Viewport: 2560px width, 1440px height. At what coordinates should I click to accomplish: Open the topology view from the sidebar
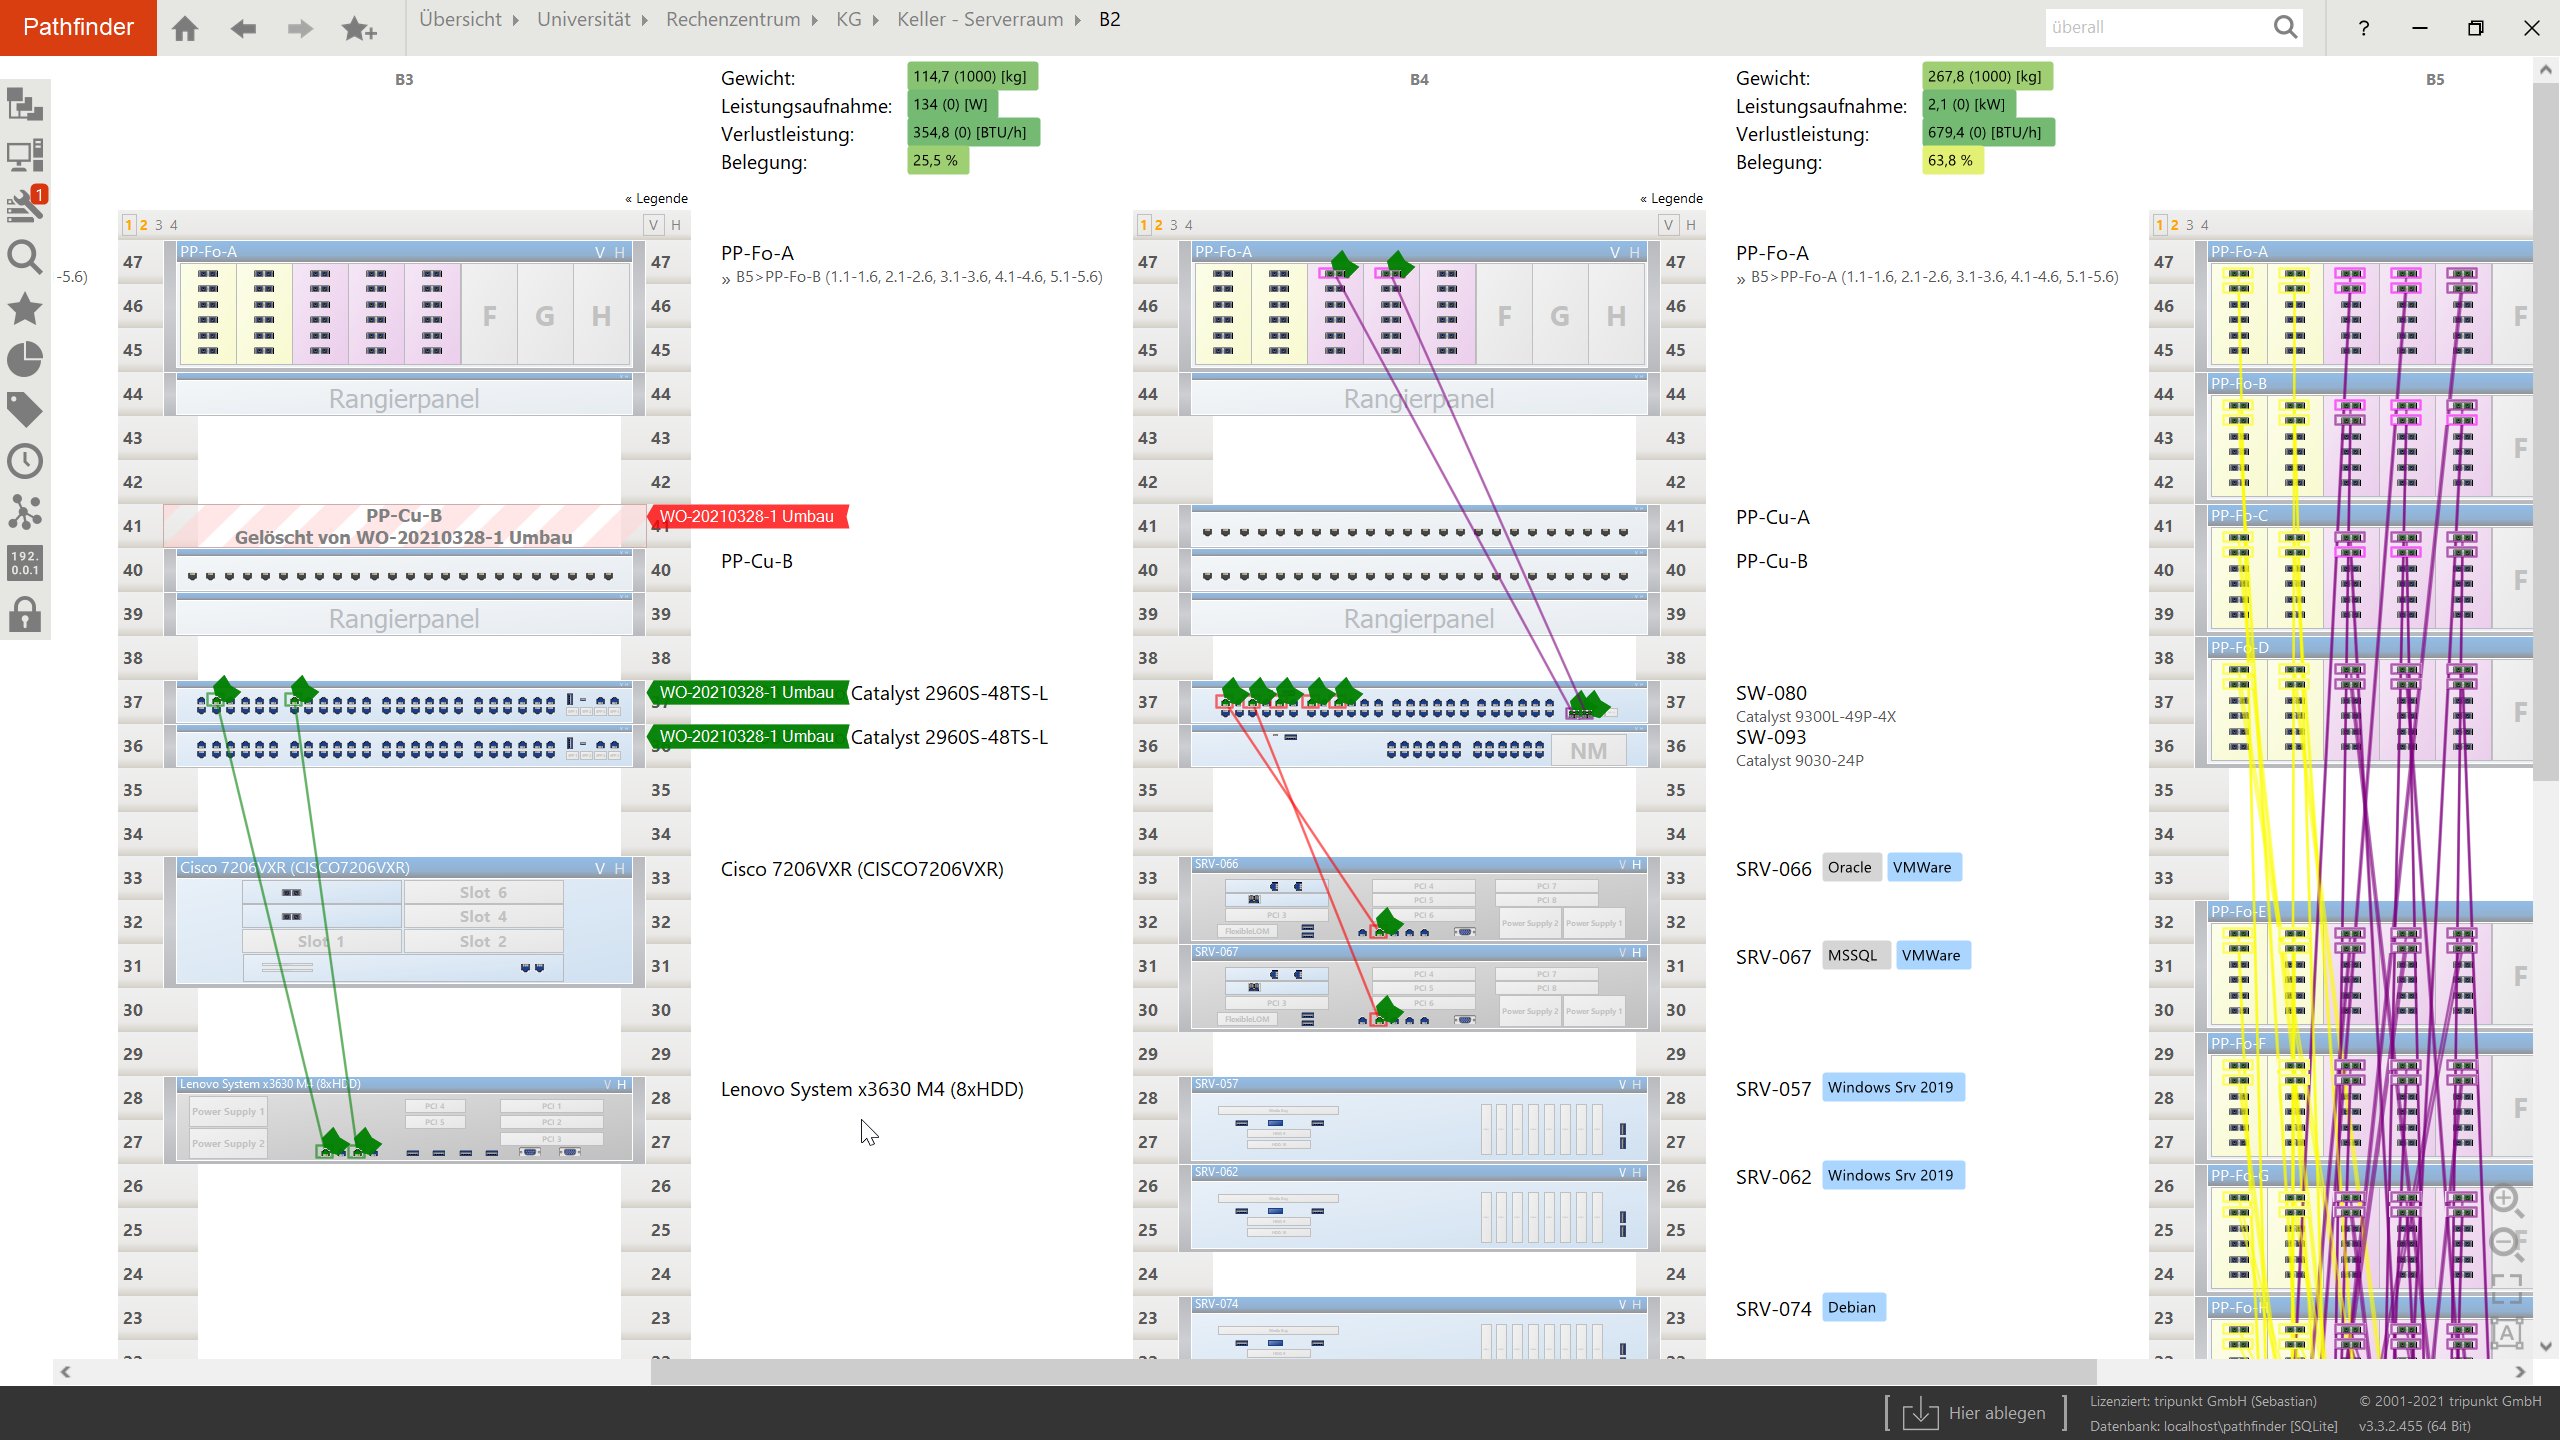tap(24, 512)
